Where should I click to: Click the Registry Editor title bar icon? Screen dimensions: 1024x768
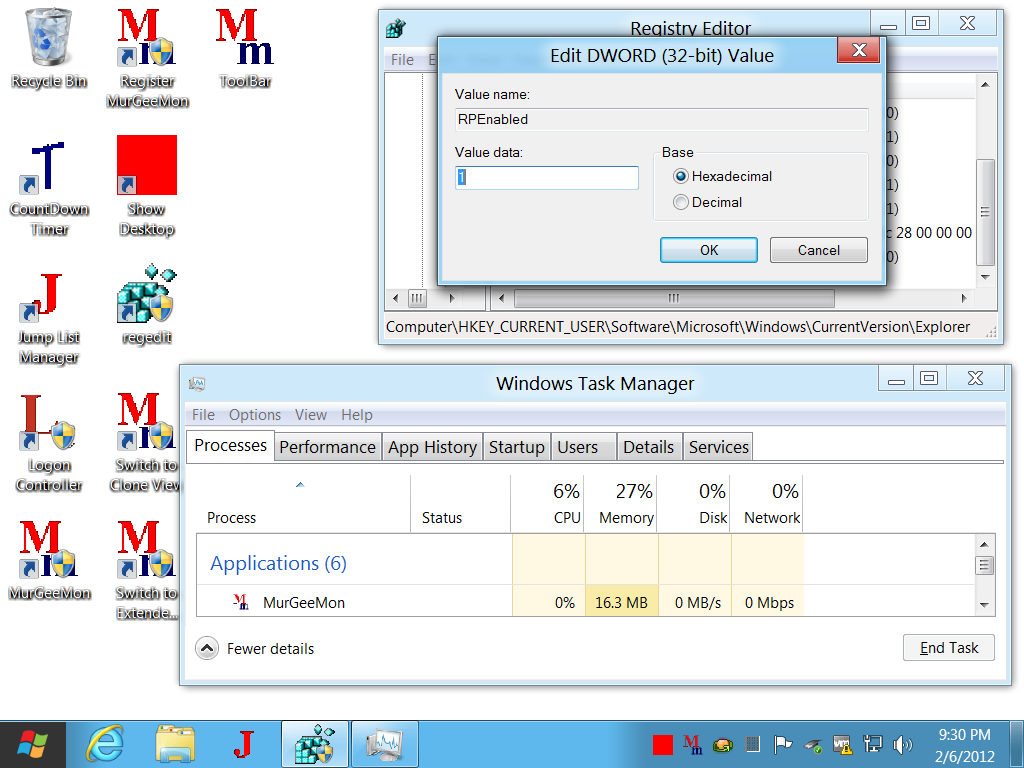(396, 29)
